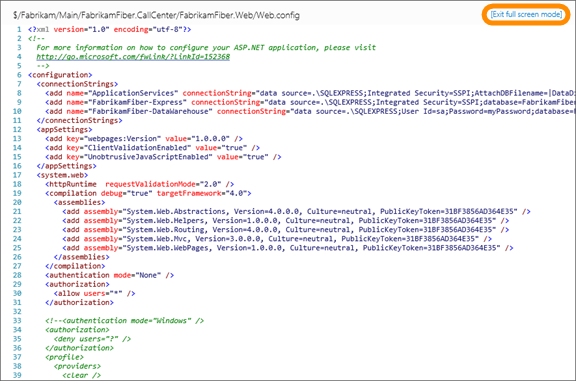Click the closing compilation tag on line 27
The height and width of the screenshot is (381, 576).
[75, 266]
